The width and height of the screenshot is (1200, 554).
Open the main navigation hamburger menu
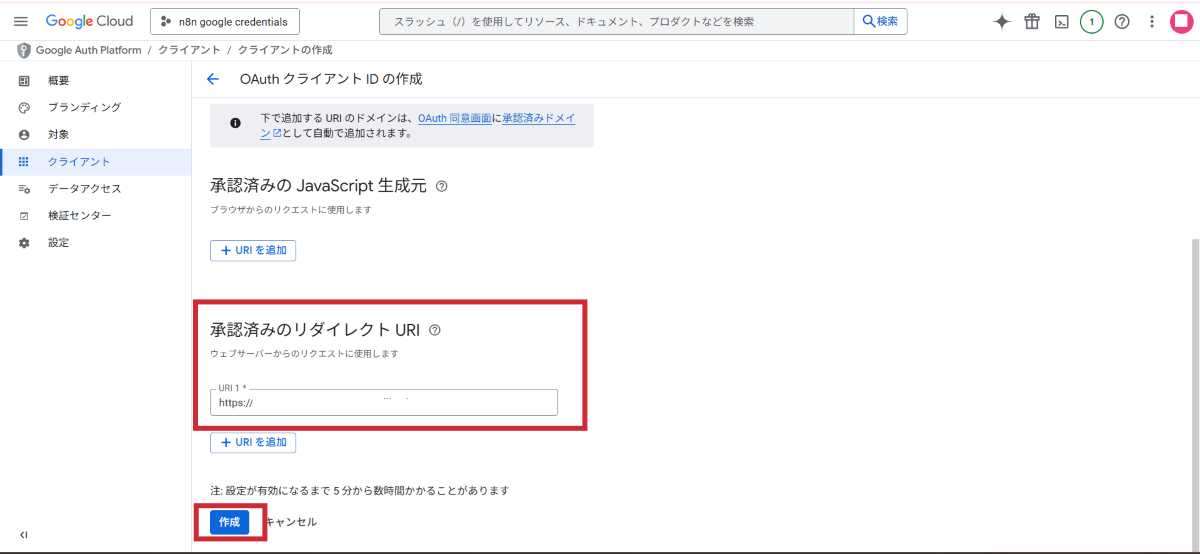pos(21,21)
